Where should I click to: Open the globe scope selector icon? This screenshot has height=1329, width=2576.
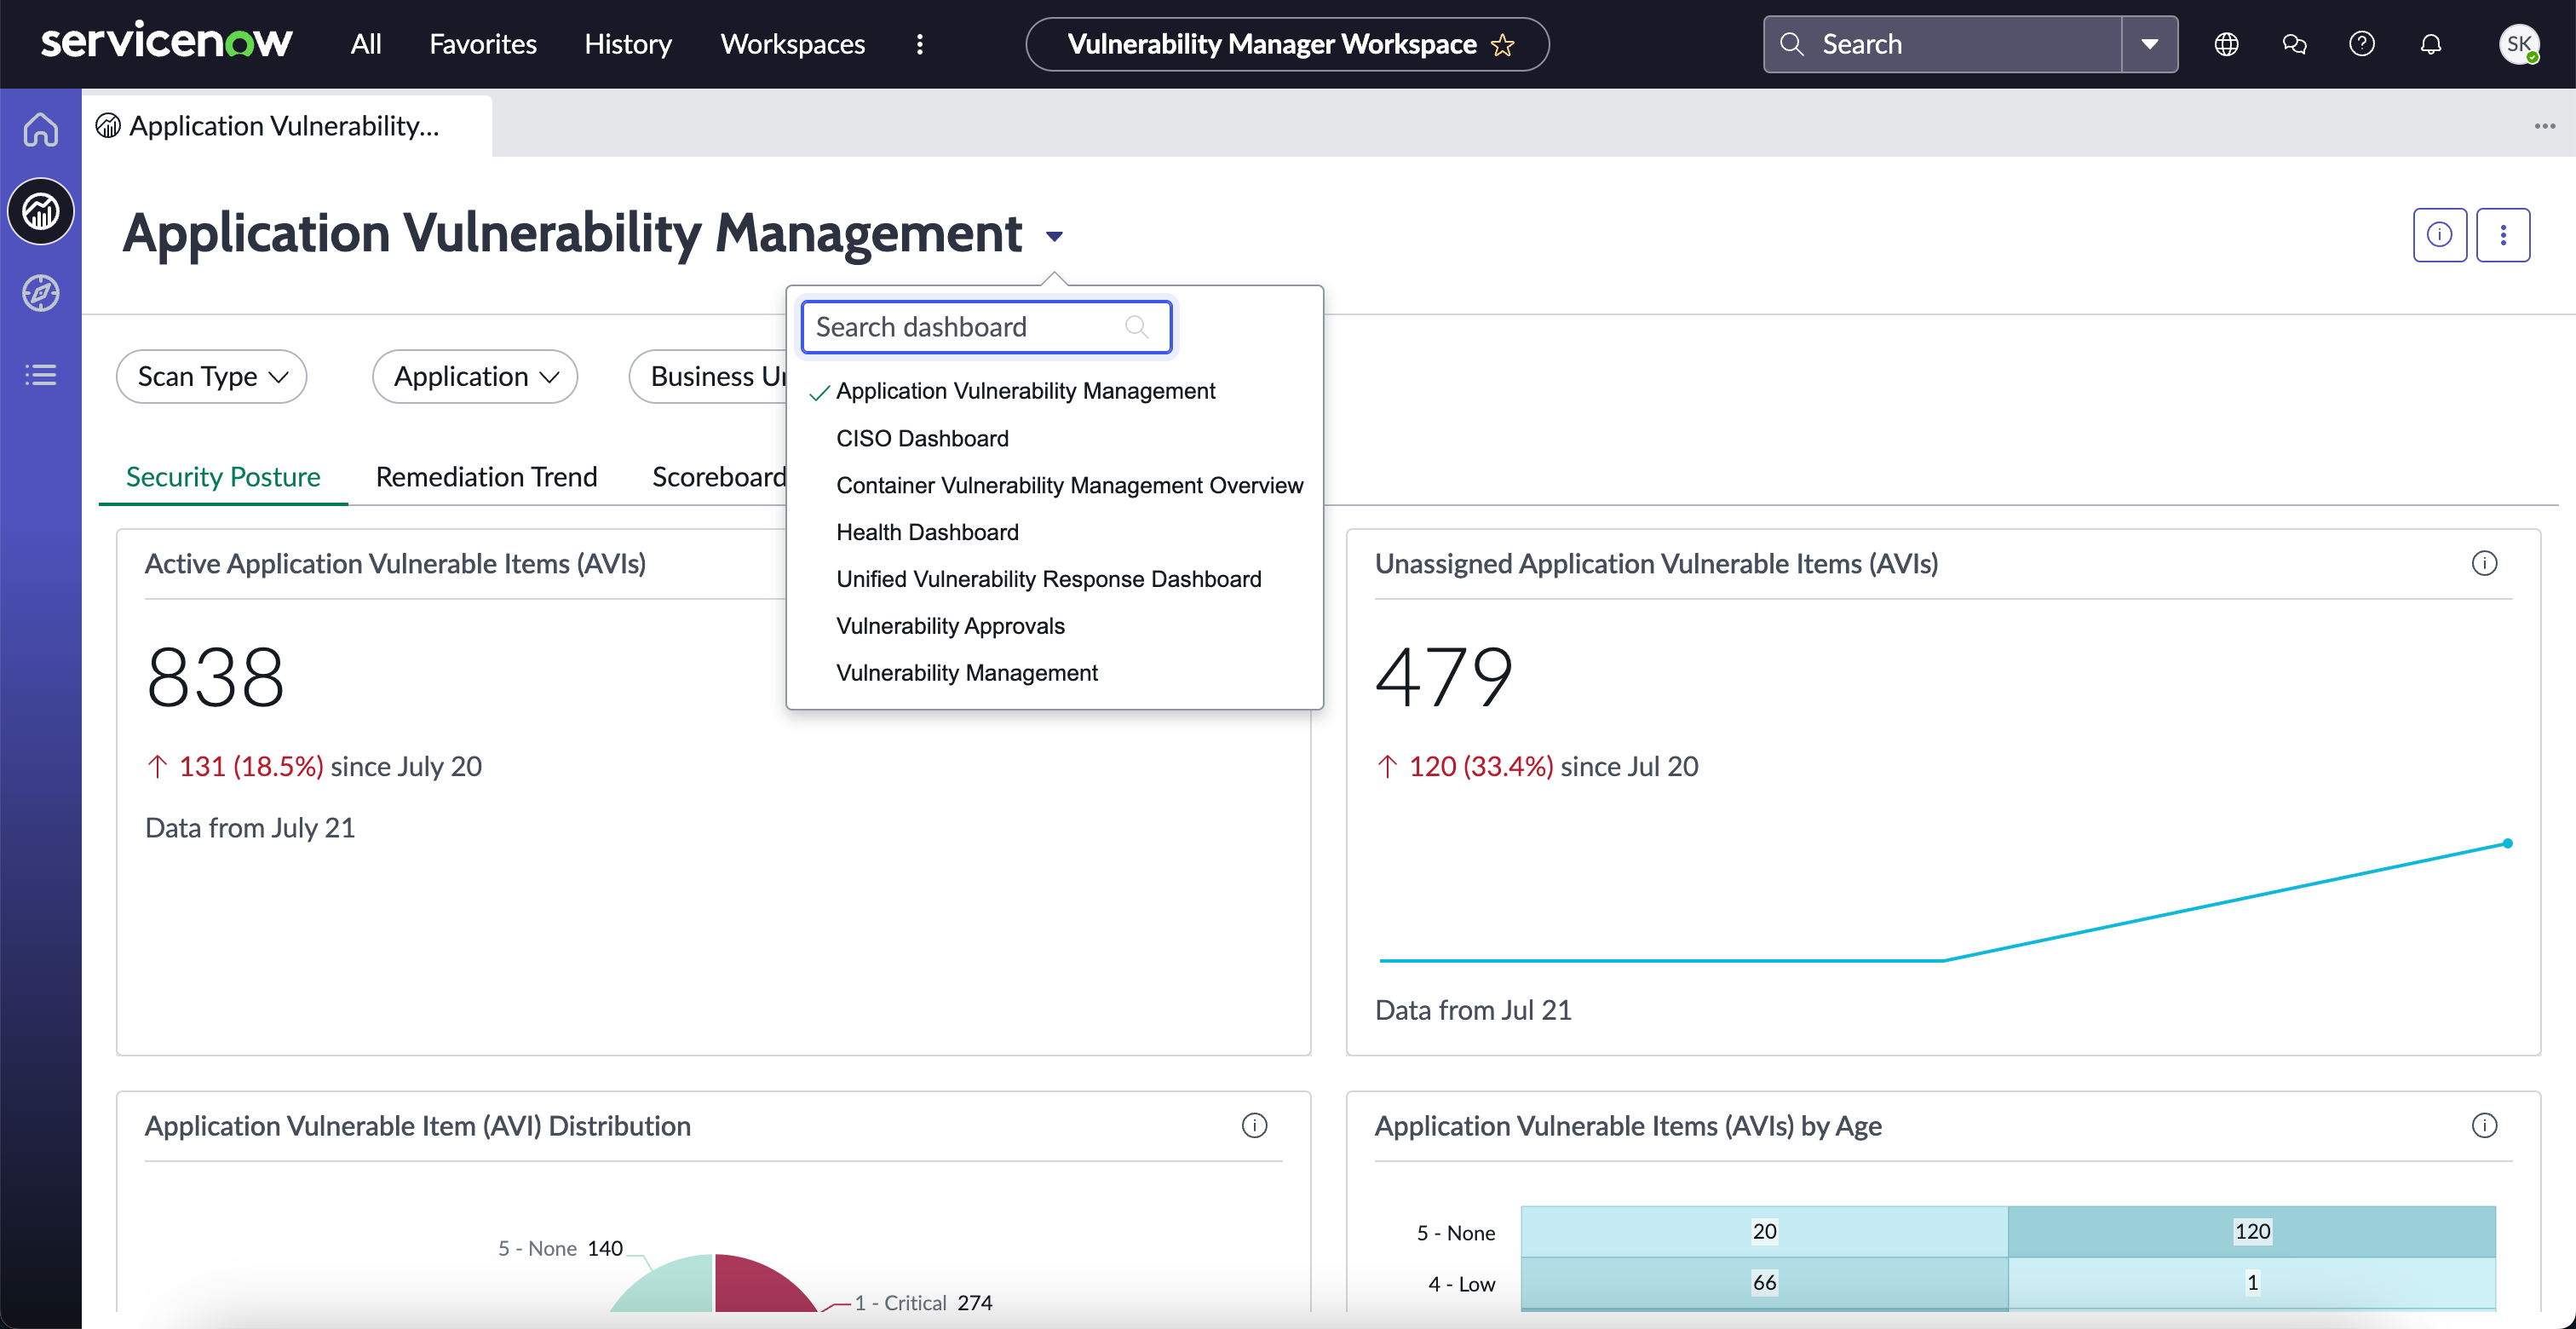tap(2226, 44)
